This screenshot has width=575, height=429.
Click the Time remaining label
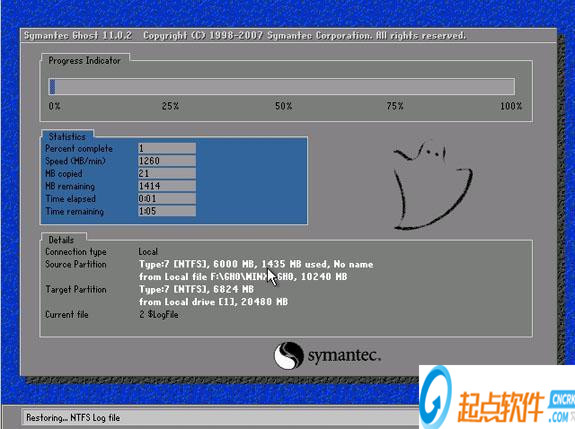[74, 211]
